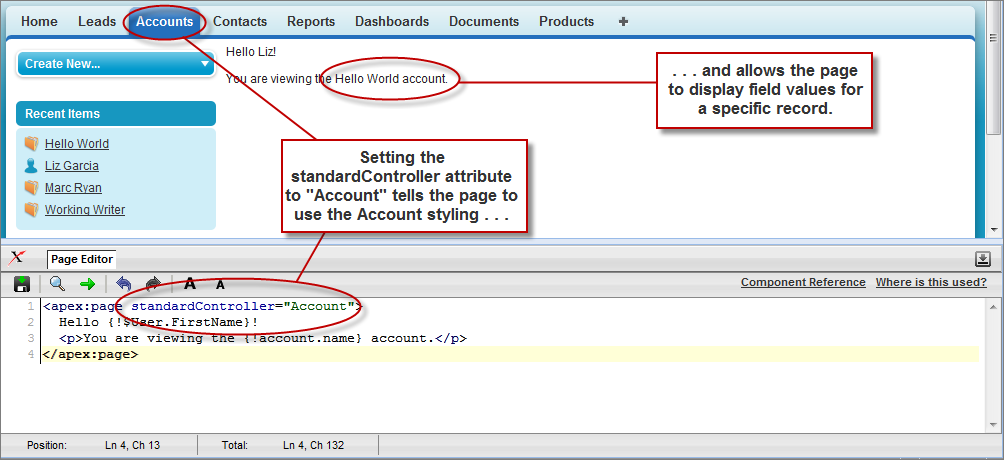Open the Liz Garcia contact link
Screen dimensions: 1004x460
point(72,166)
